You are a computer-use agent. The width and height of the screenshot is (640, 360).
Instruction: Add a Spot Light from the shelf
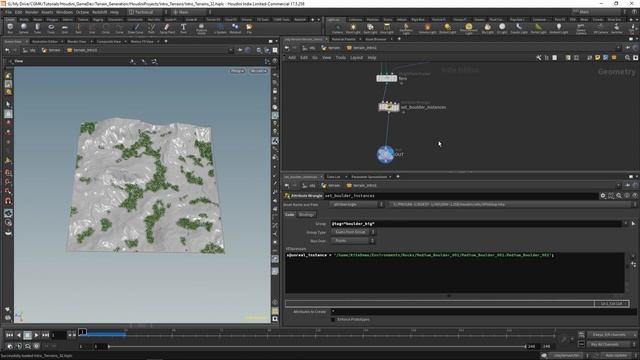point(370,28)
